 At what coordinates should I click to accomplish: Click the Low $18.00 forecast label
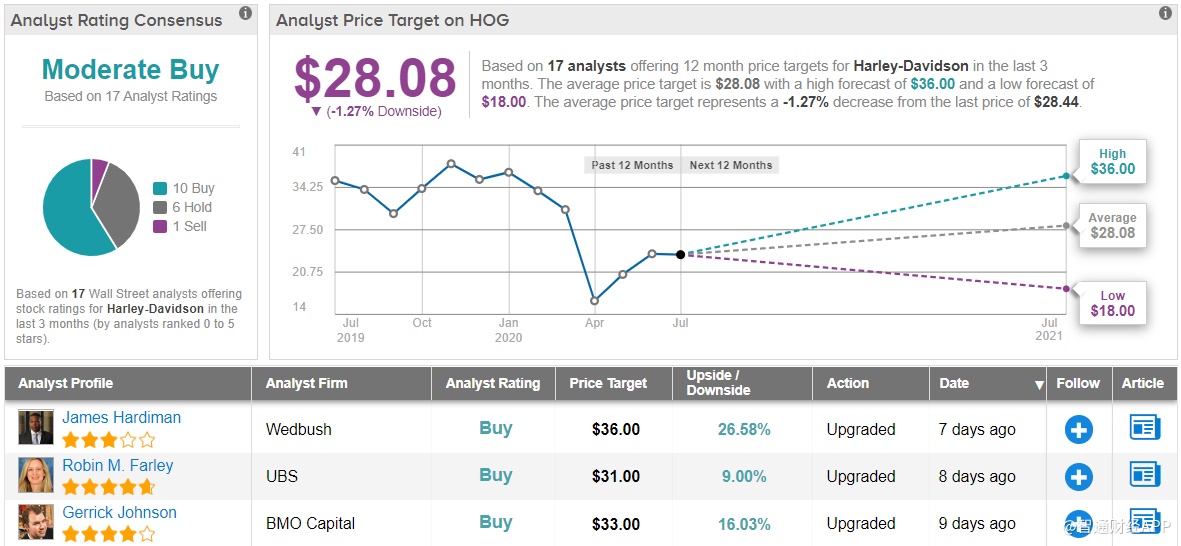click(x=1112, y=304)
